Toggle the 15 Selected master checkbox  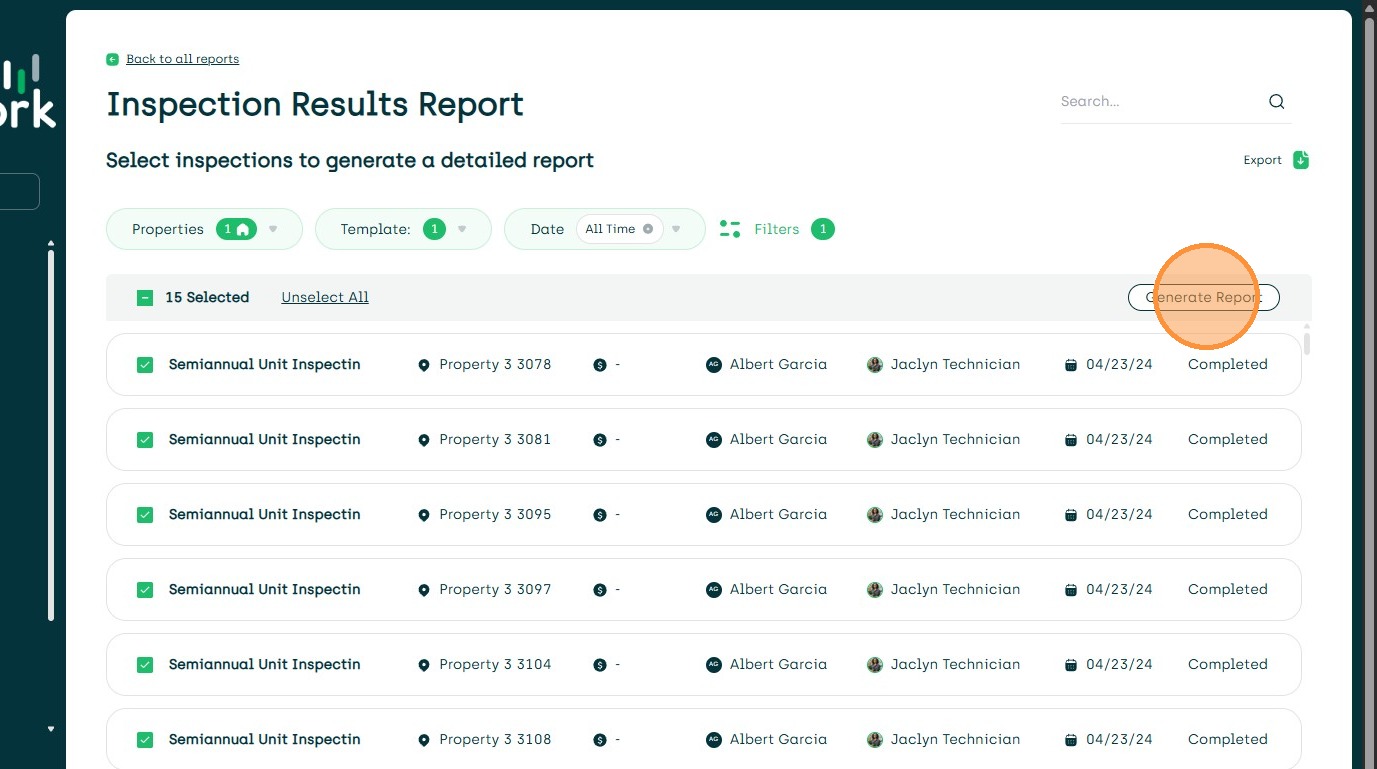[145, 298]
